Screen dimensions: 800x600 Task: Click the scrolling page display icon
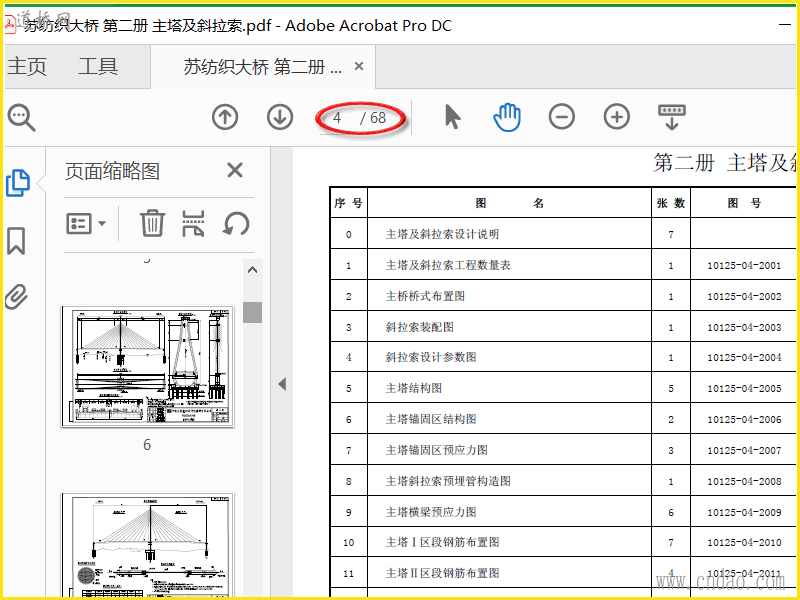672,117
